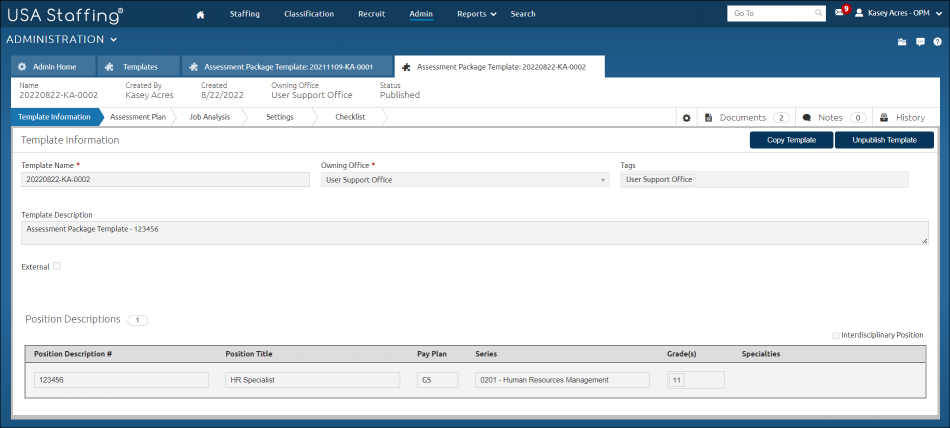950x428 pixels.
Task: Click the Created By value Kasey Acres
Action: (x=150, y=95)
